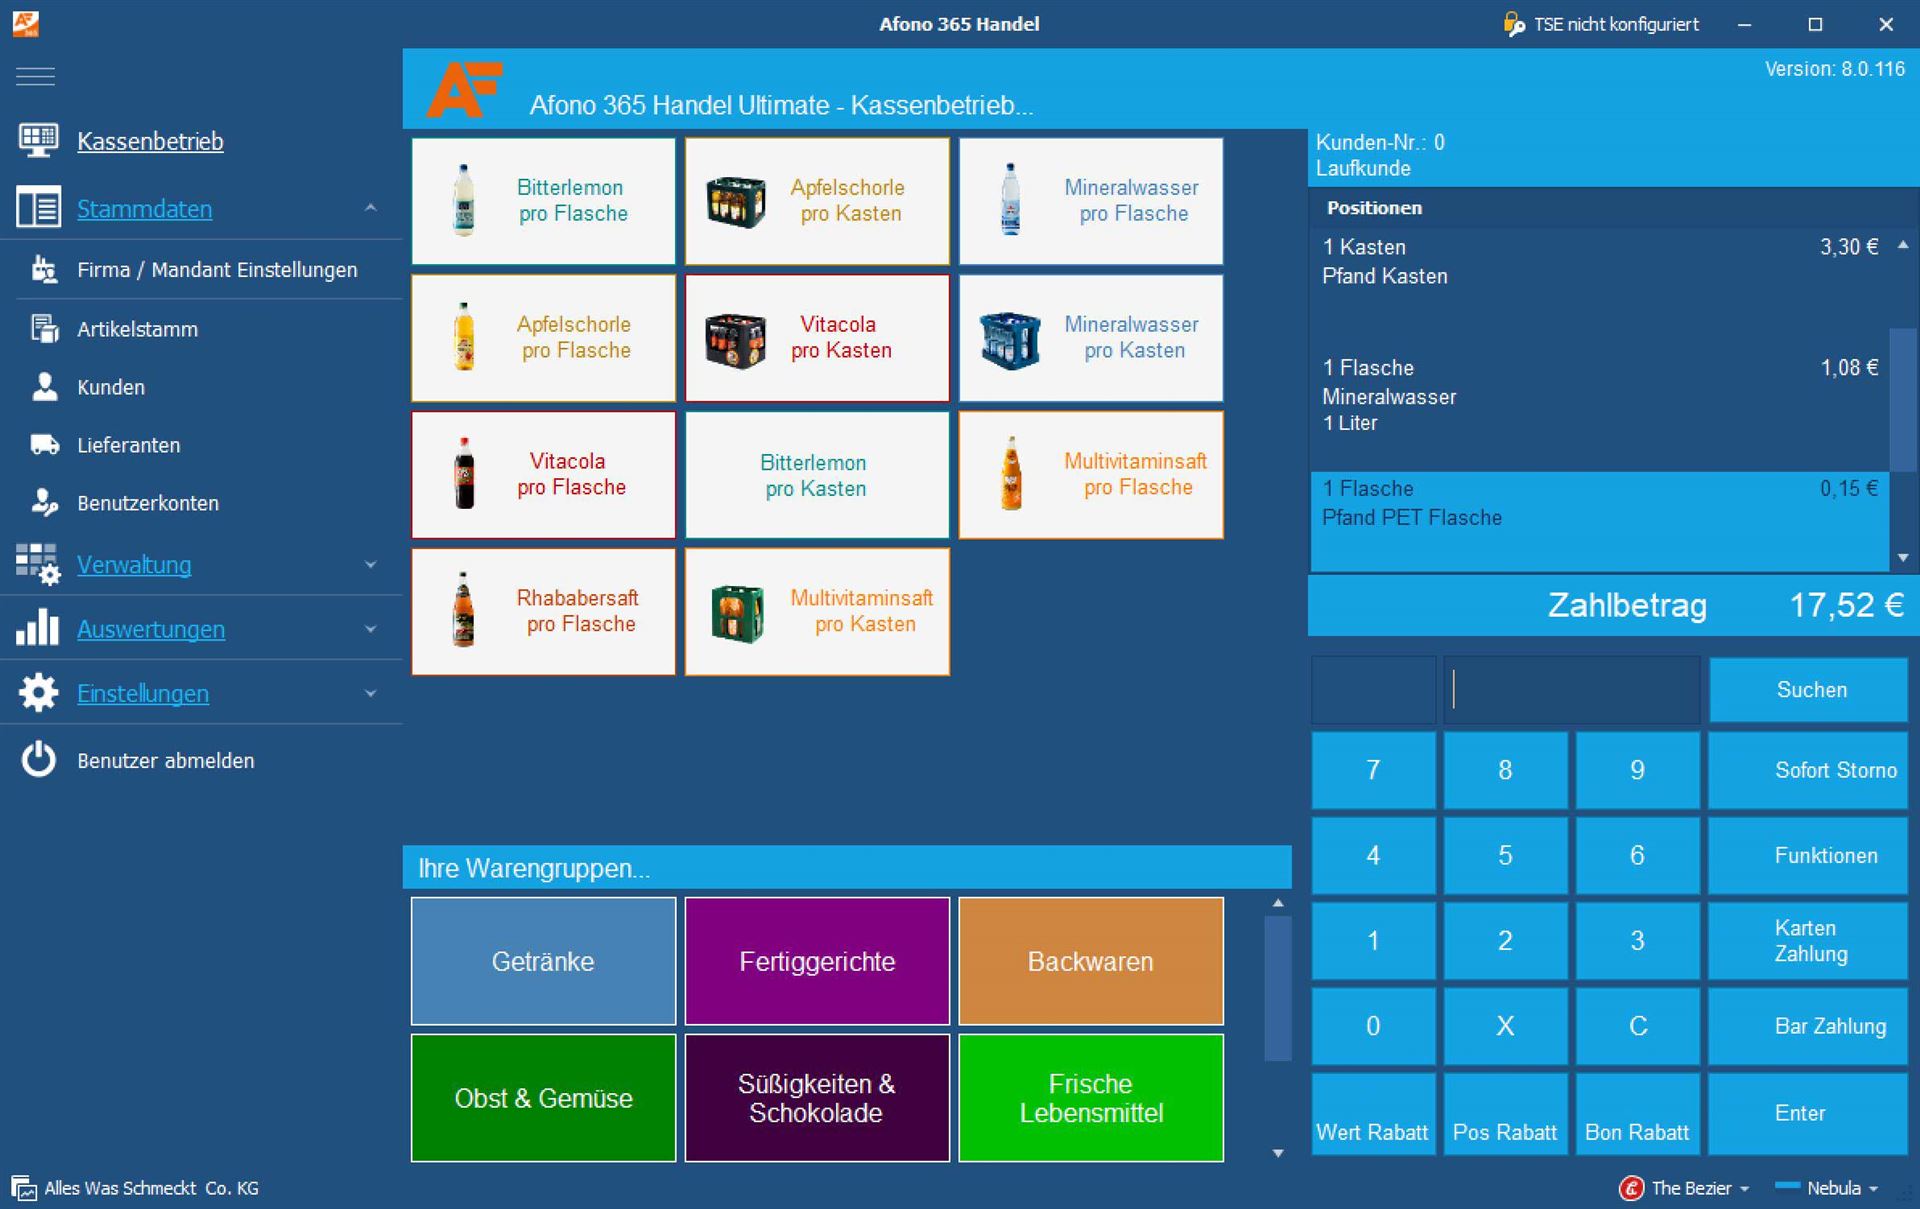Screen dimensions: 1920x1209
Task: Click the Positionen list scroll-down arrow
Action: tap(1903, 558)
